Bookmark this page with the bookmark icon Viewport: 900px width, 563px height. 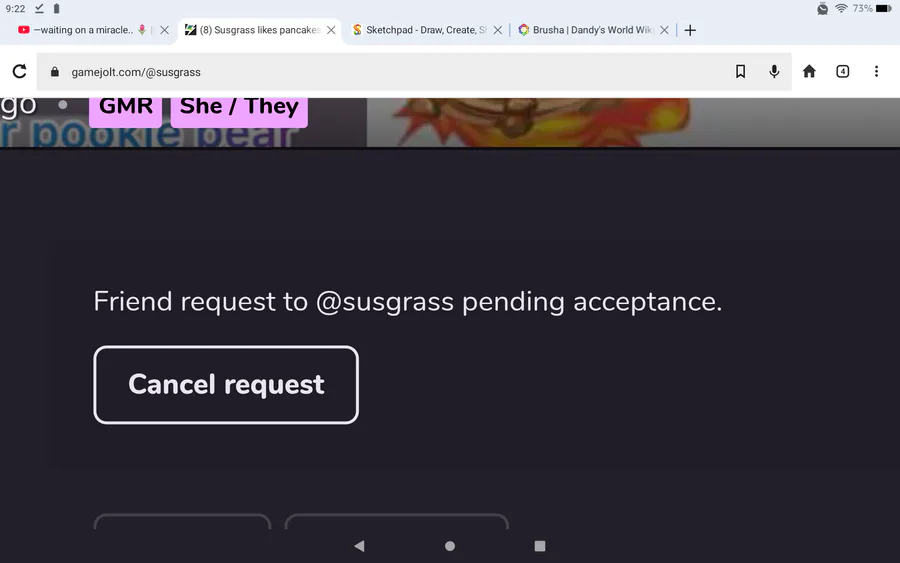click(740, 71)
